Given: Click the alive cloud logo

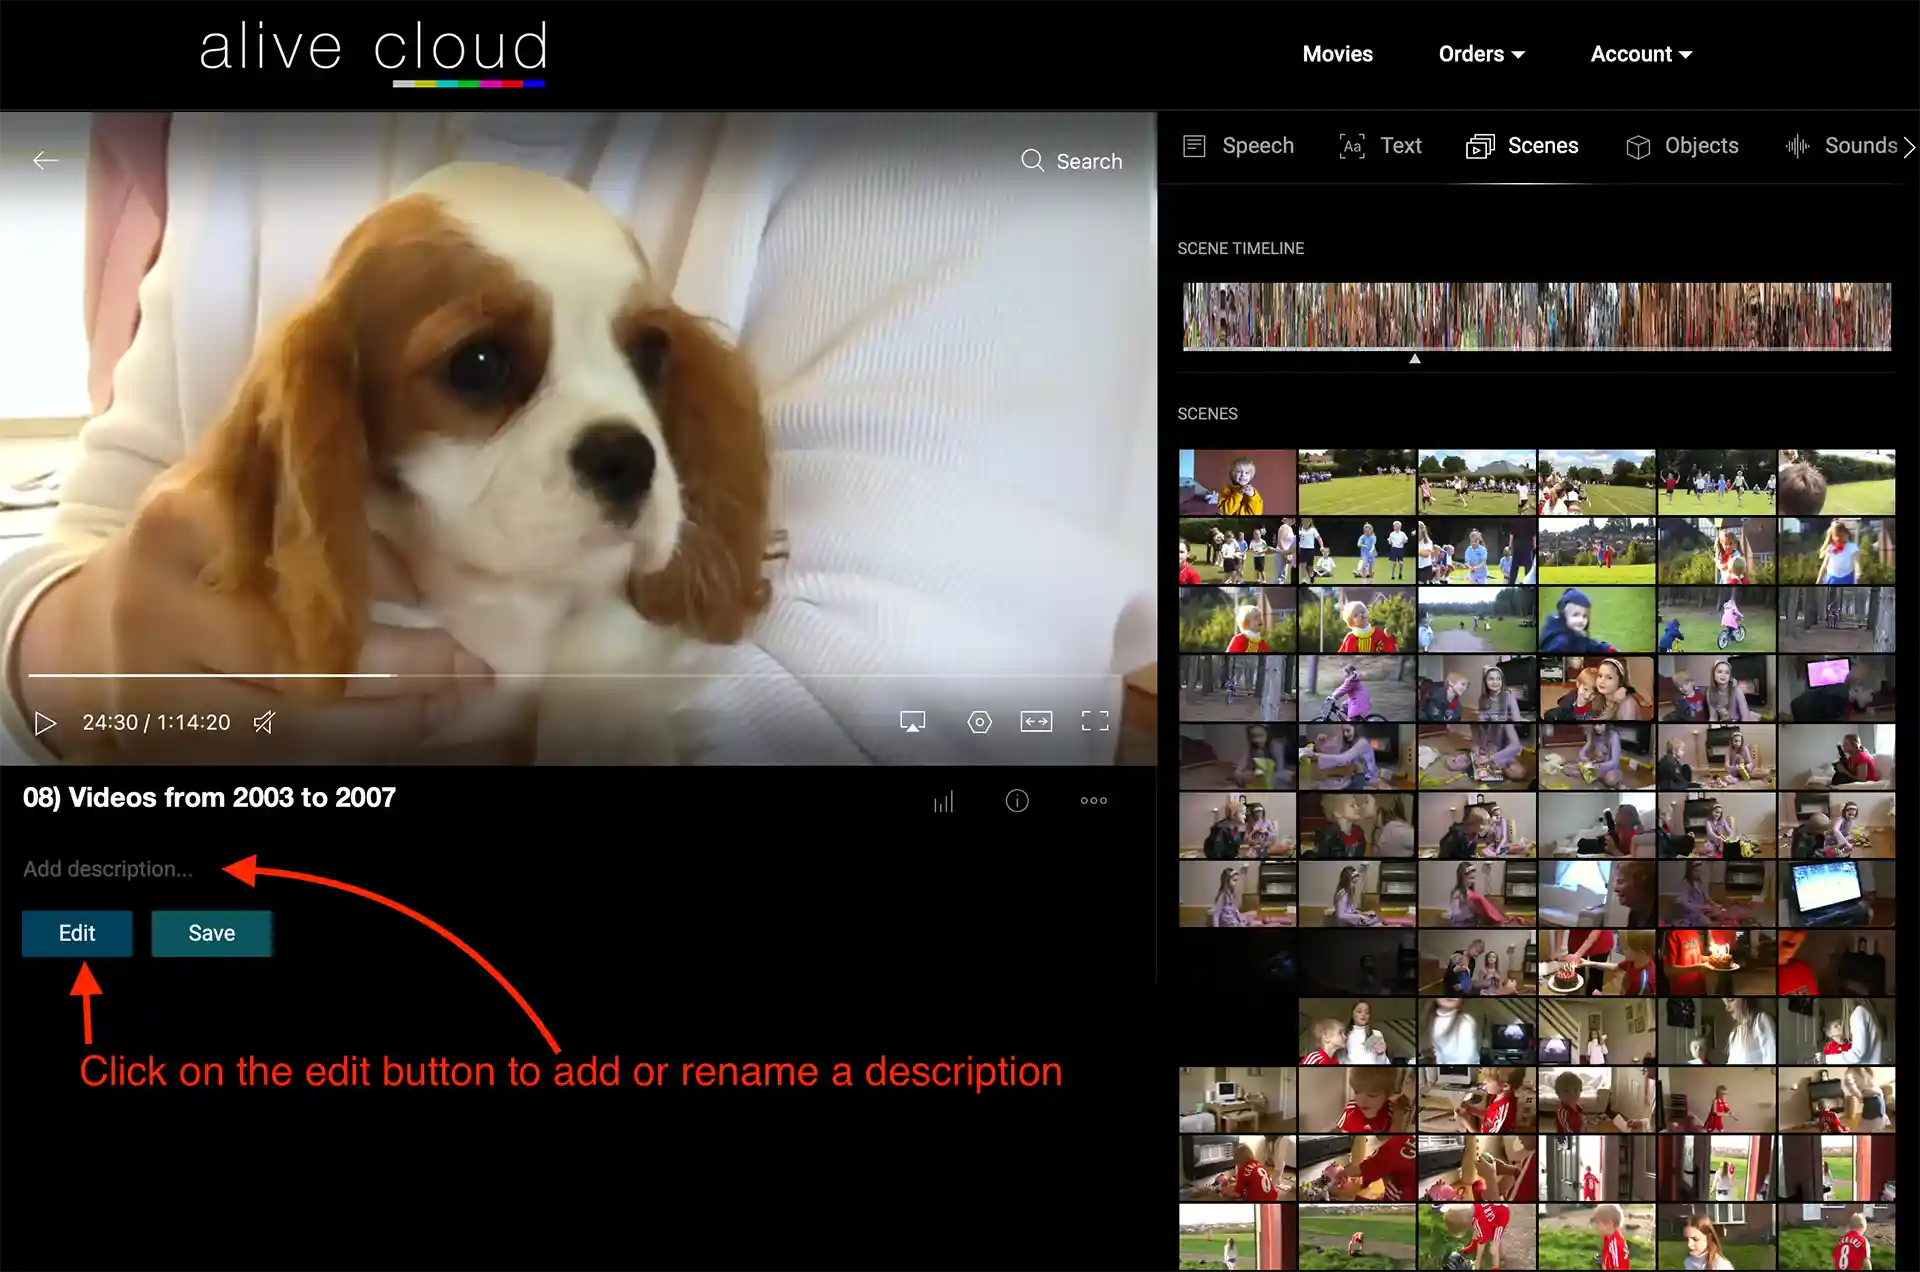Looking at the screenshot, I should (373, 53).
